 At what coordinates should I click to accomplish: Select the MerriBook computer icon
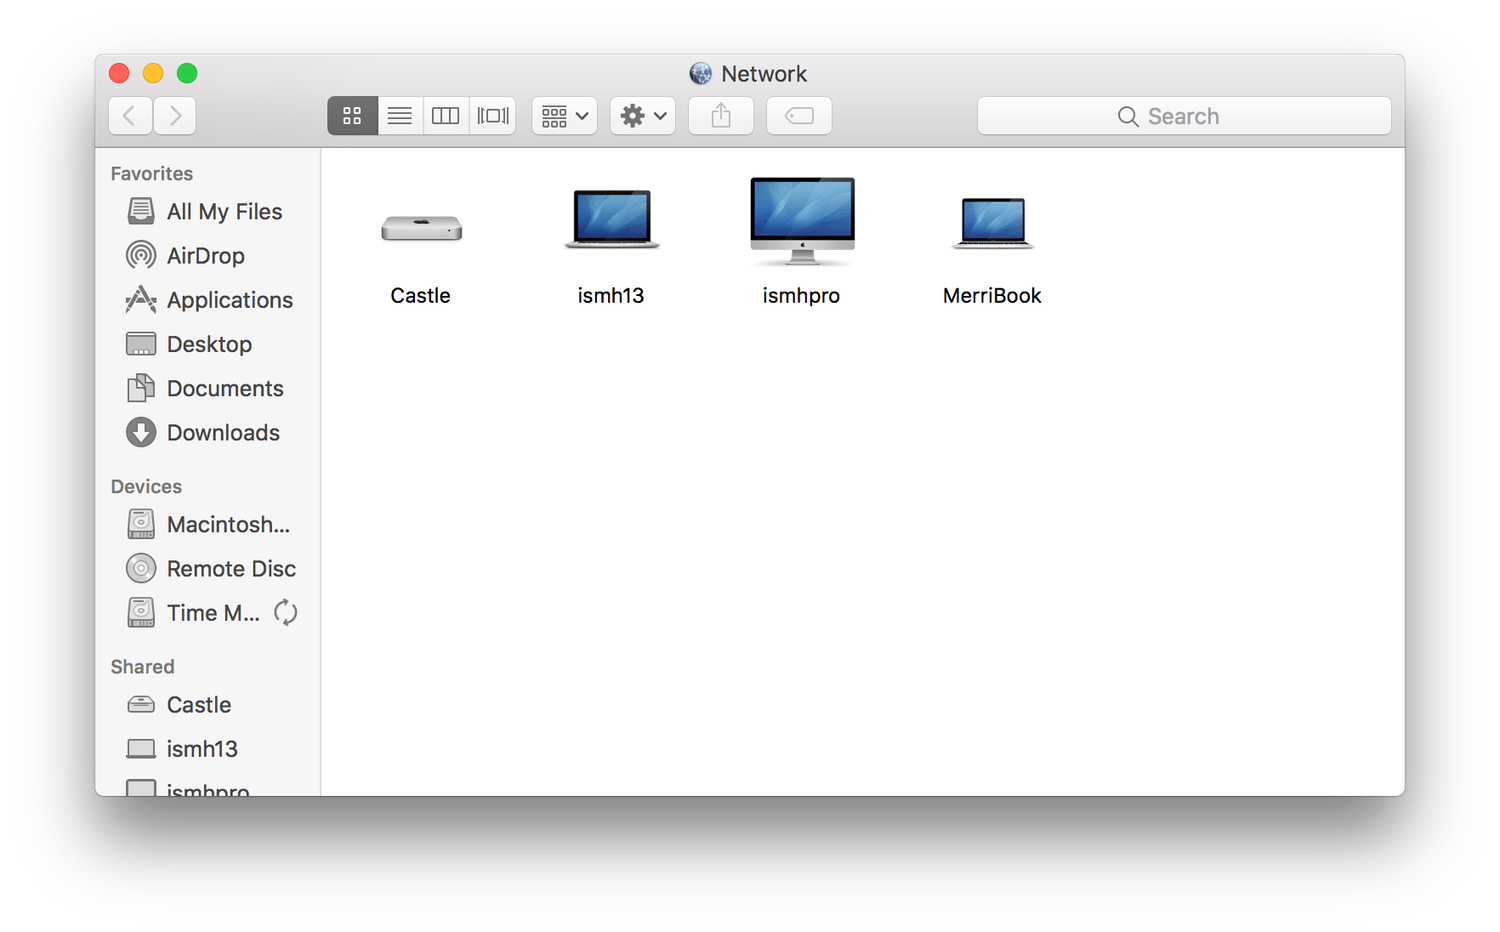pos(993,222)
